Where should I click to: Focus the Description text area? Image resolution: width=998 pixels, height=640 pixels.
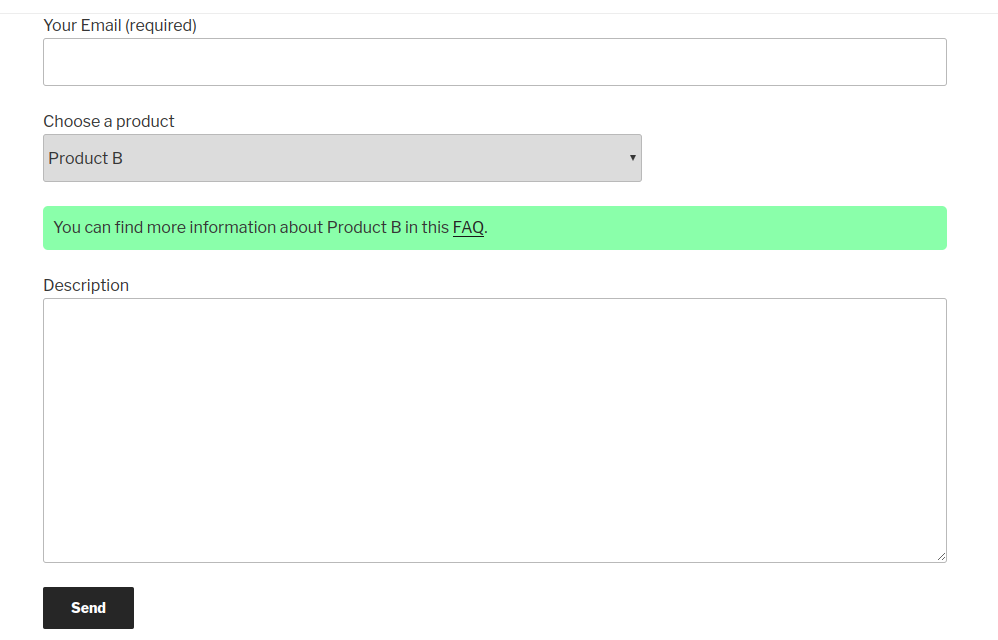pyautogui.click(x=495, y=430)
